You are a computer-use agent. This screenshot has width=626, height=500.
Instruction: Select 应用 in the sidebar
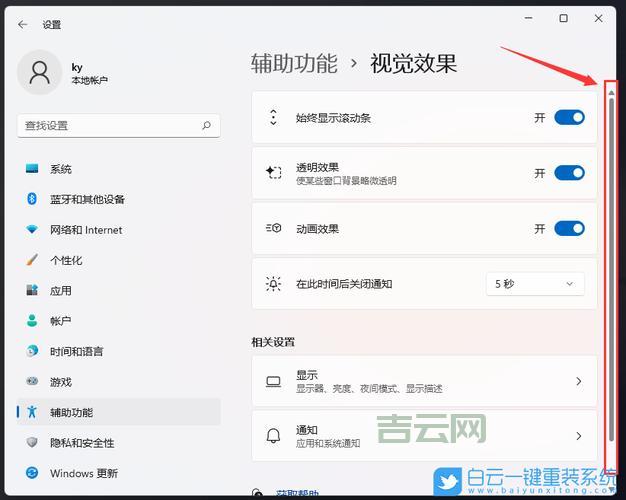click(119, 291)
